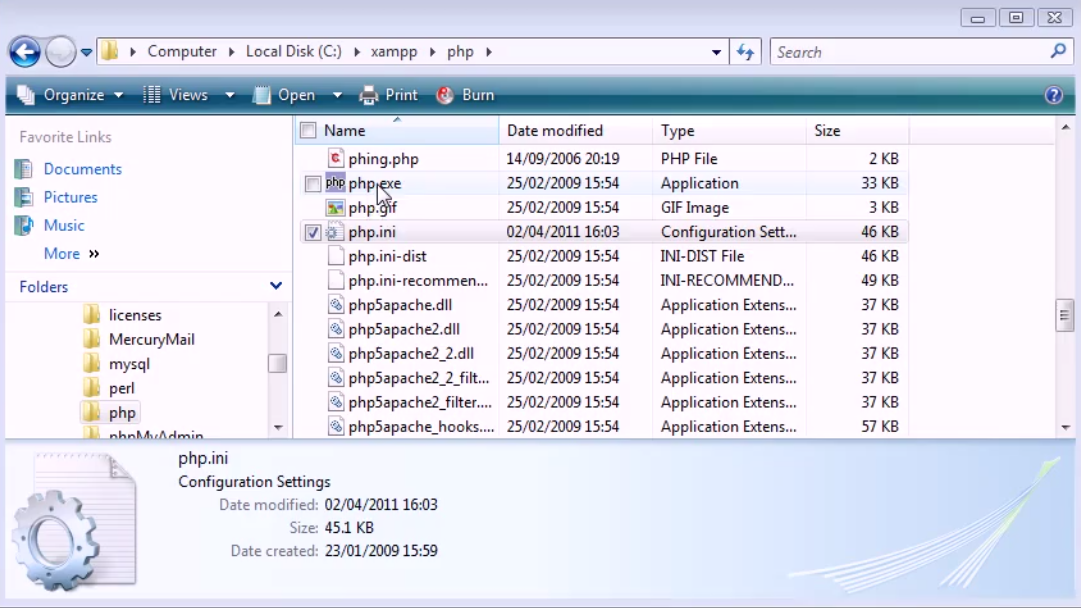This screenshot has width=1081, height=608.
Task: Click the php5apache2_2_filt... file icon
Action: pos(335,378)
